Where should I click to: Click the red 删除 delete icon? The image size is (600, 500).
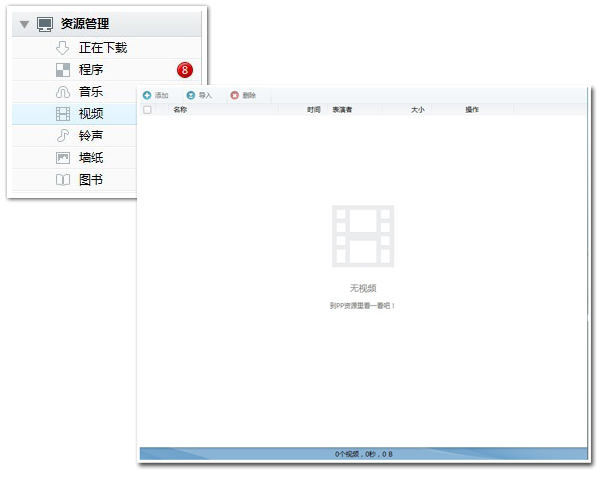pos(235,95)
